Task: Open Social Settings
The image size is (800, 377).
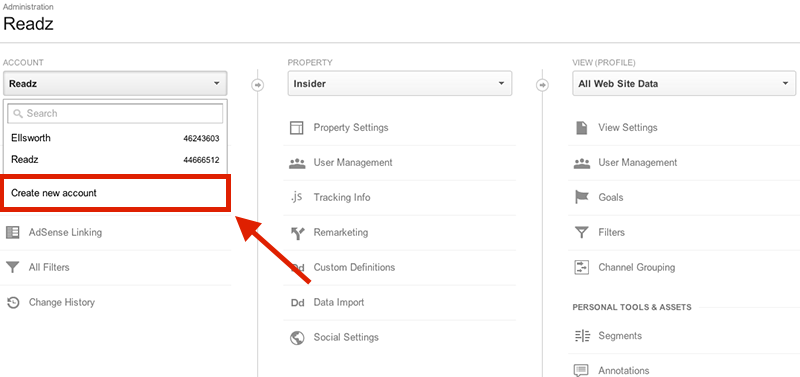Action: [346, 337]
